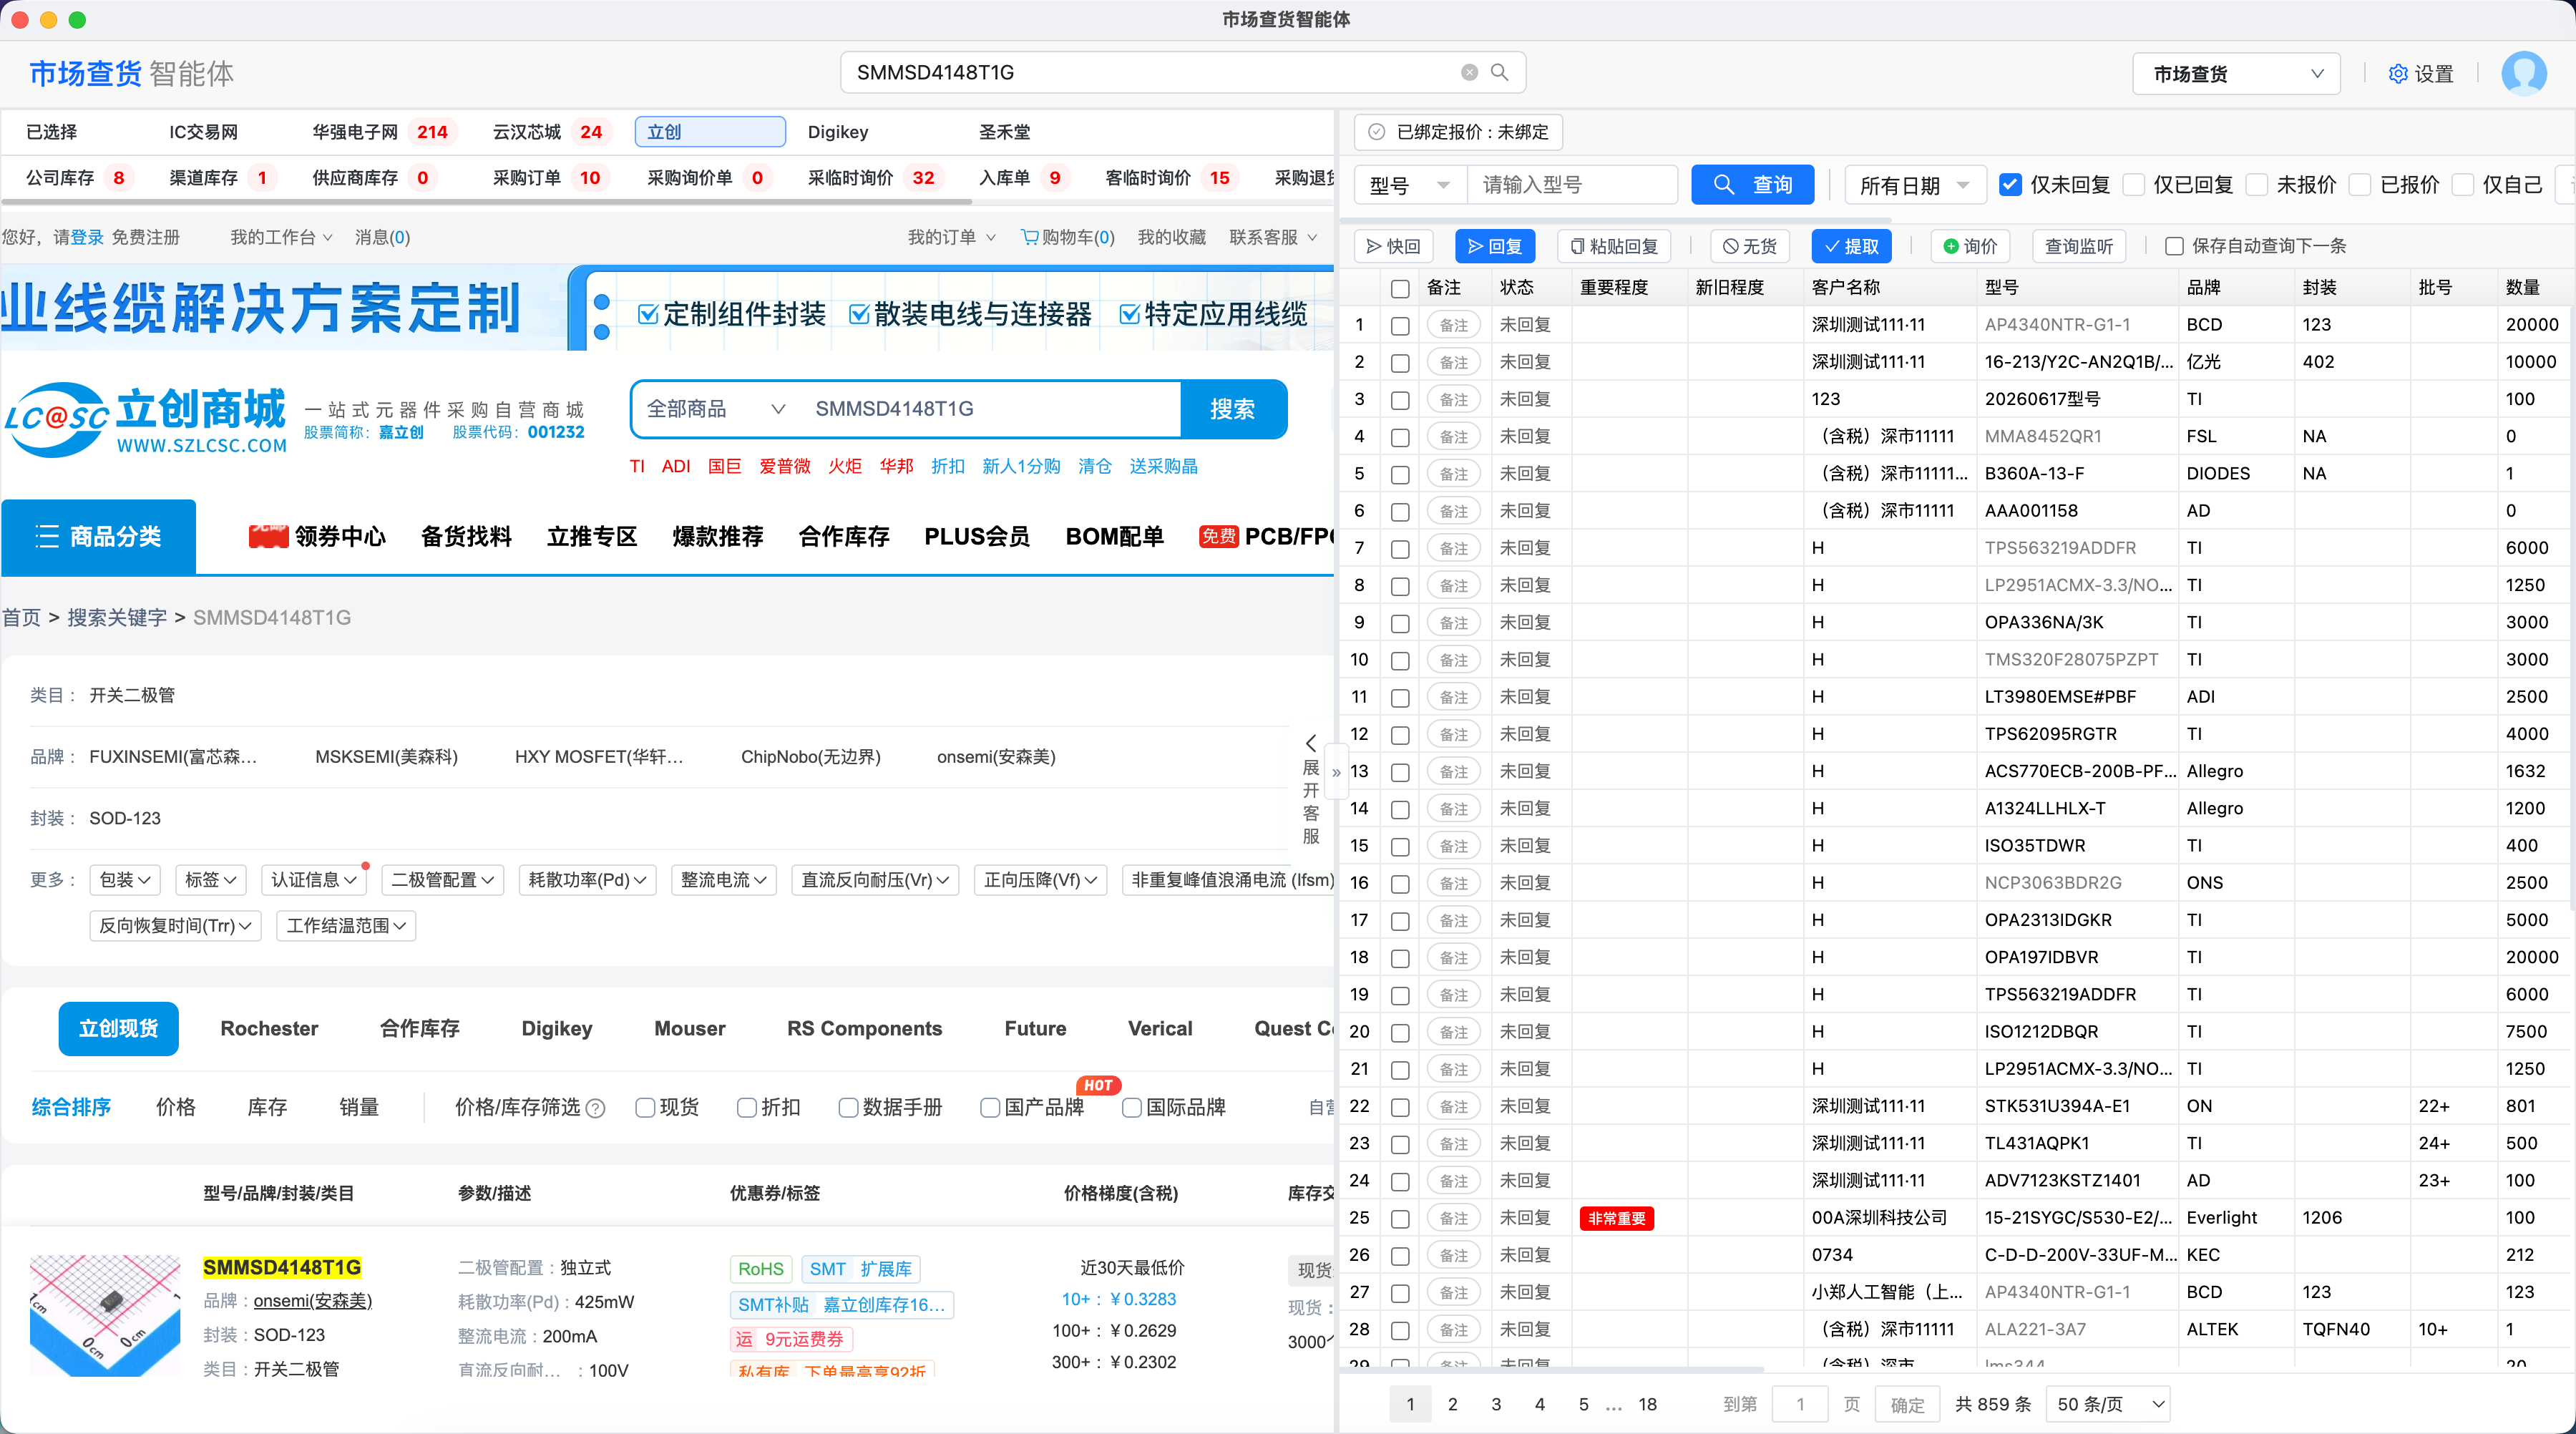Open the 50 条/页 page size dropdown
Screen dimensions: 2576x1434
pos(2109,1404)
